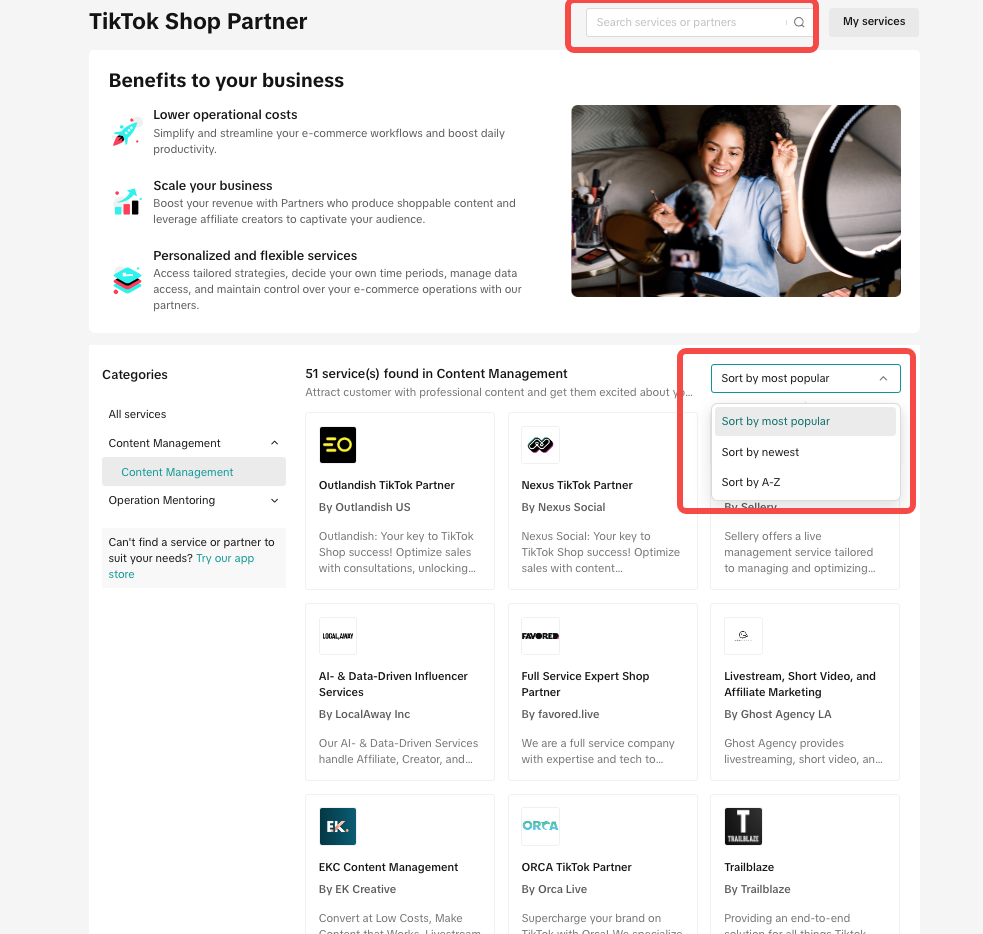Viewport: 983px width, 934px height.
Task: Select Content Management subcategory item
Action: pos(177,472)
